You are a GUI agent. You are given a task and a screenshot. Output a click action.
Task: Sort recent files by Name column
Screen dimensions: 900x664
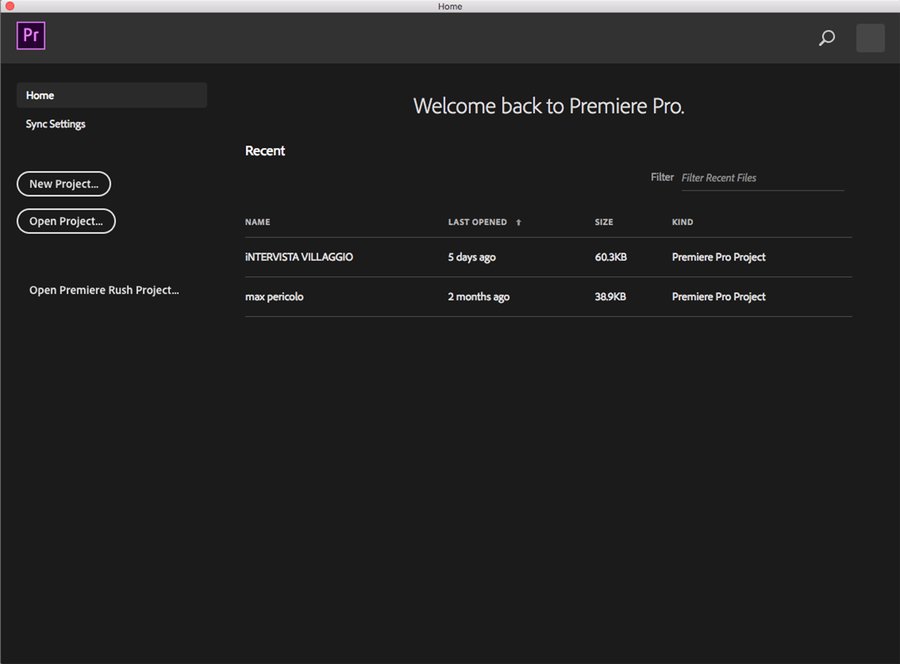point(257,222)
